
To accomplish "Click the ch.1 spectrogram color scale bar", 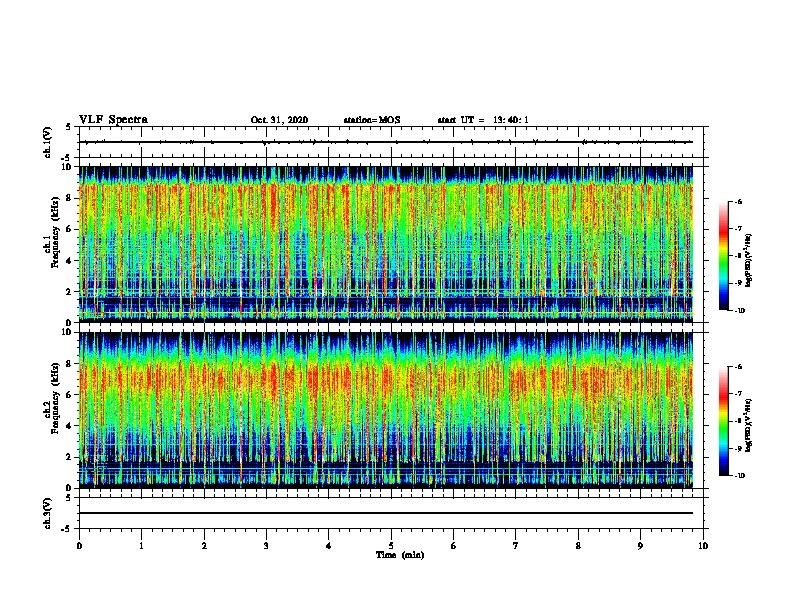I will tap(724, 256).
